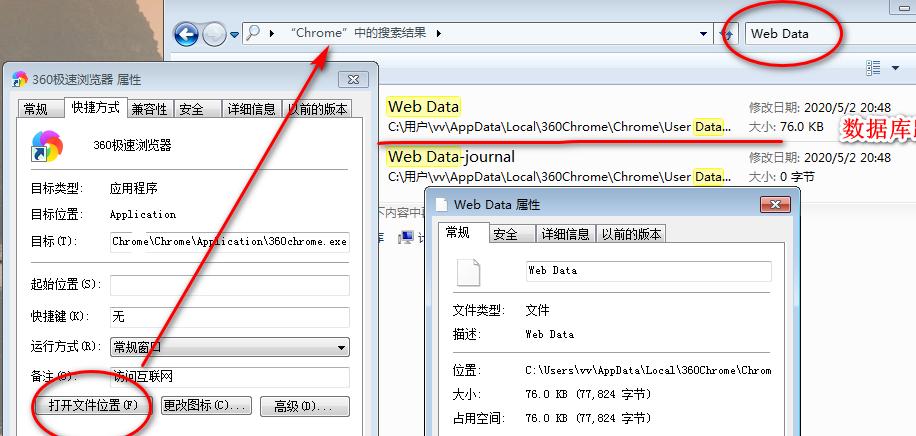Click the Explorer change view icon
The image size is (916, 436).
pyautogui.click(x=873, y=68)
